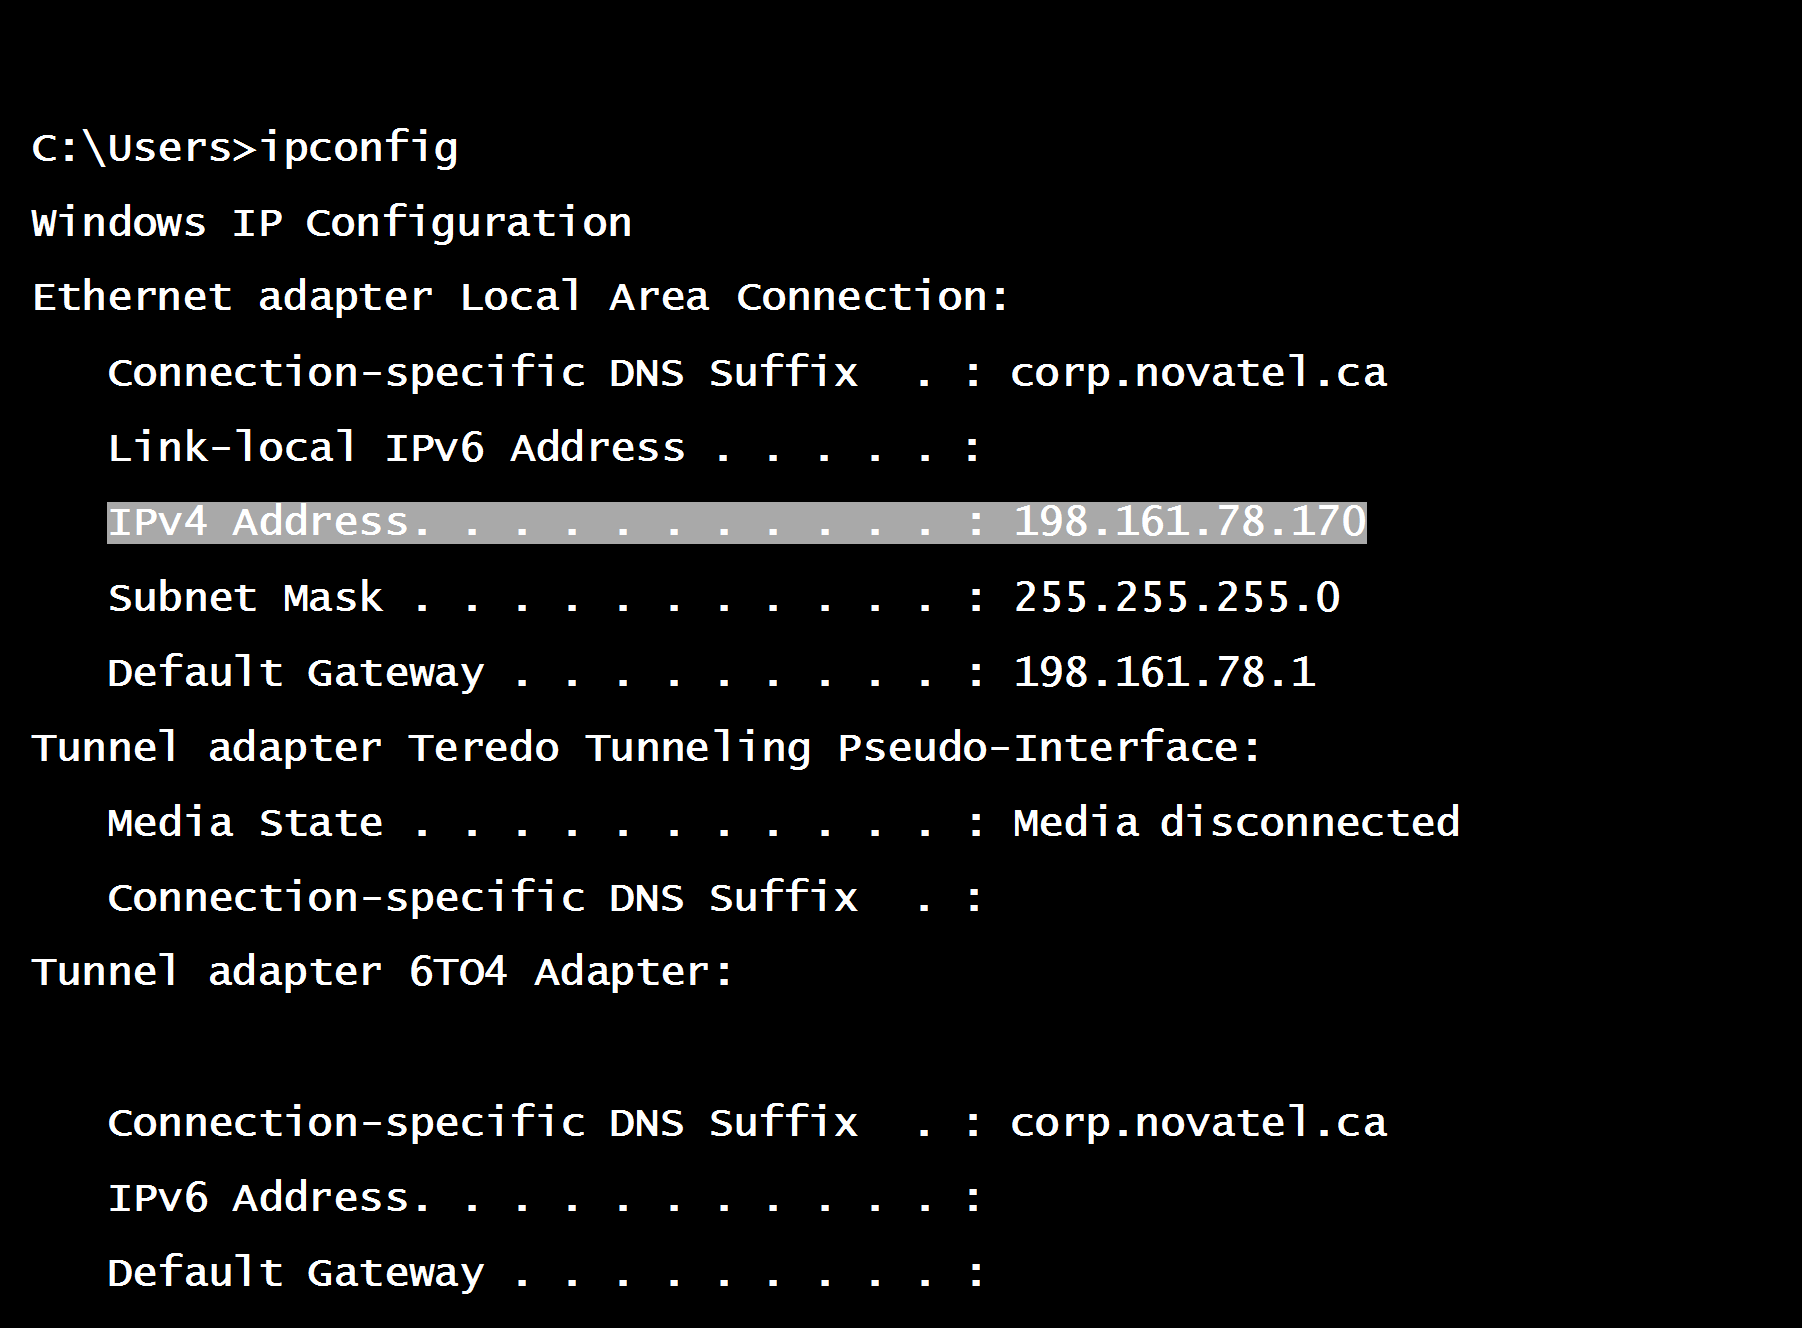Screen dimensions: 1802x1328
Task: Click the last Default Gateway line
Action: pyautogui.click(x=545, y=1273)
